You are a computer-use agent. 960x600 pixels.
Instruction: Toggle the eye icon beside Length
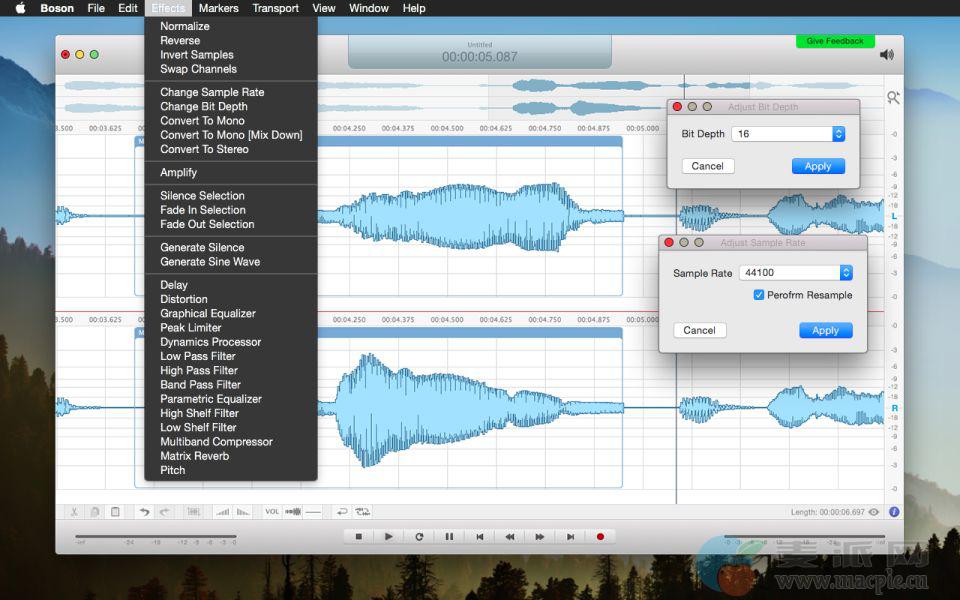(x=874, y=512)
